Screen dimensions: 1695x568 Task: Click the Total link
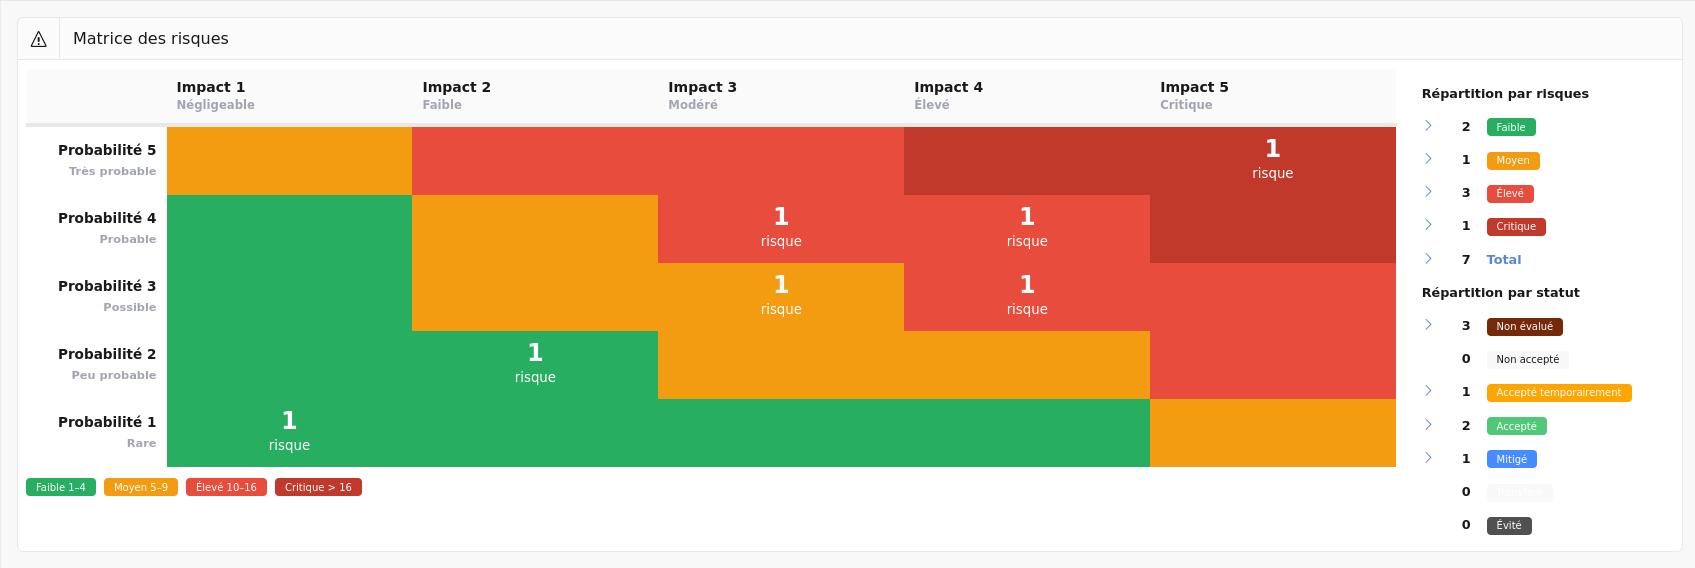point(1503,260)
